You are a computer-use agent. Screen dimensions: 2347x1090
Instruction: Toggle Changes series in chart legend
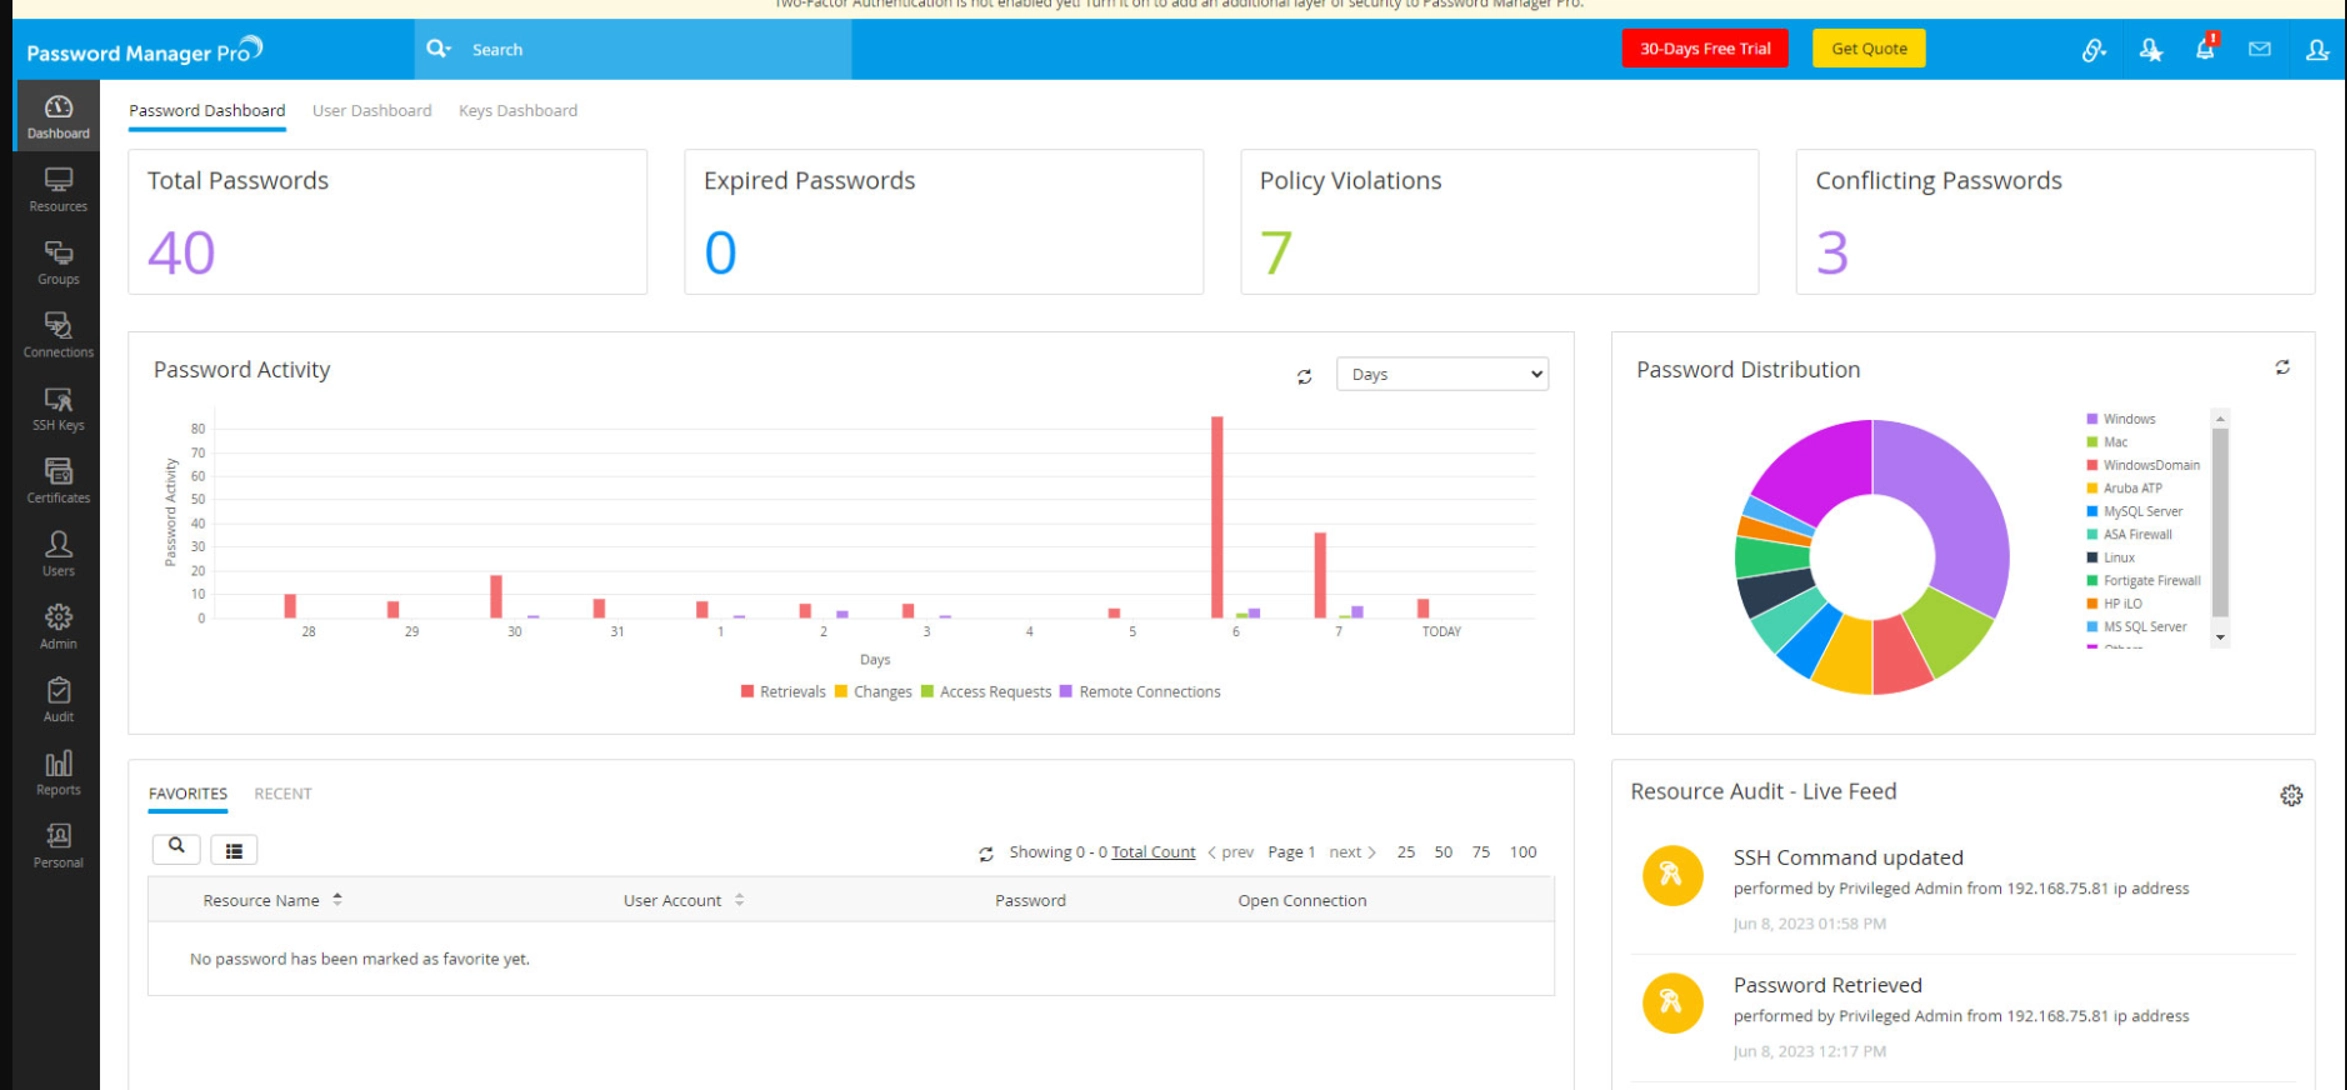[x=873, y=691]
